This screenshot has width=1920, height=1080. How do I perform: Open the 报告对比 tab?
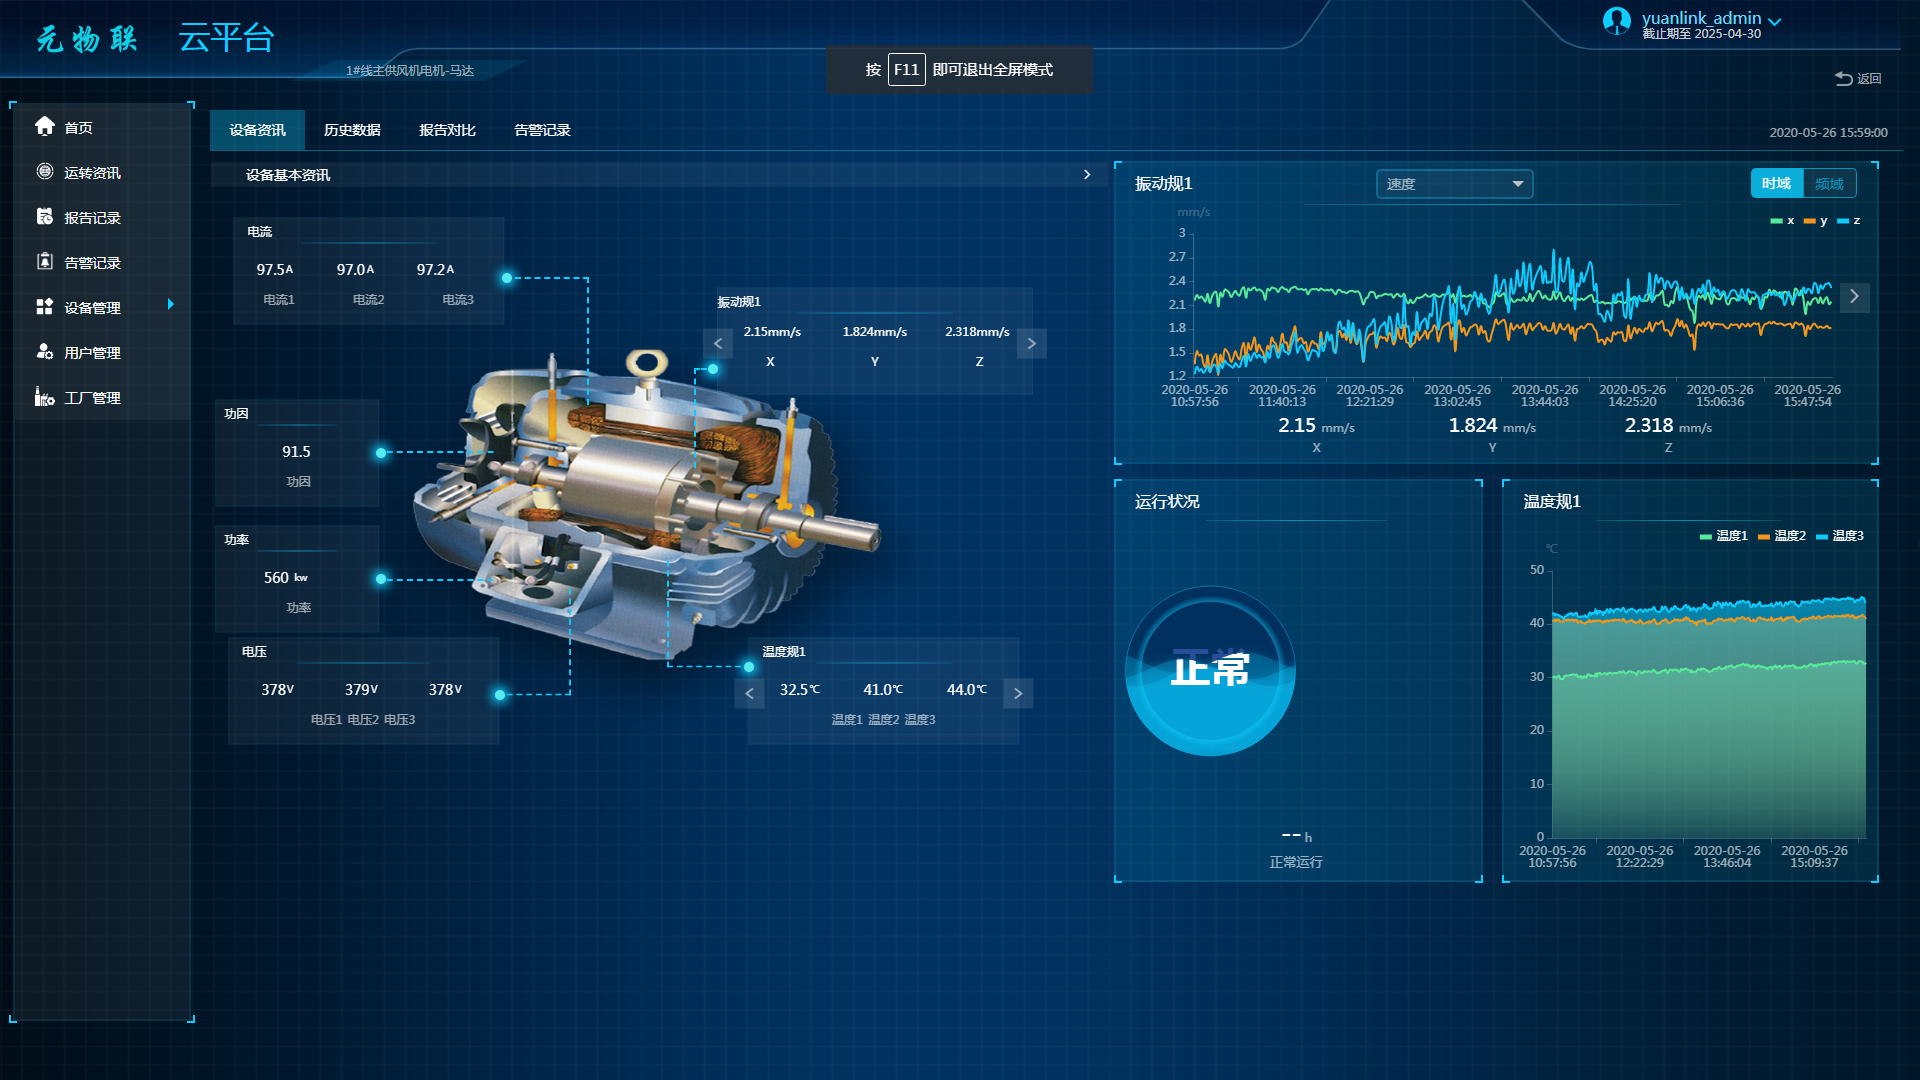click(x=447, y=130)
